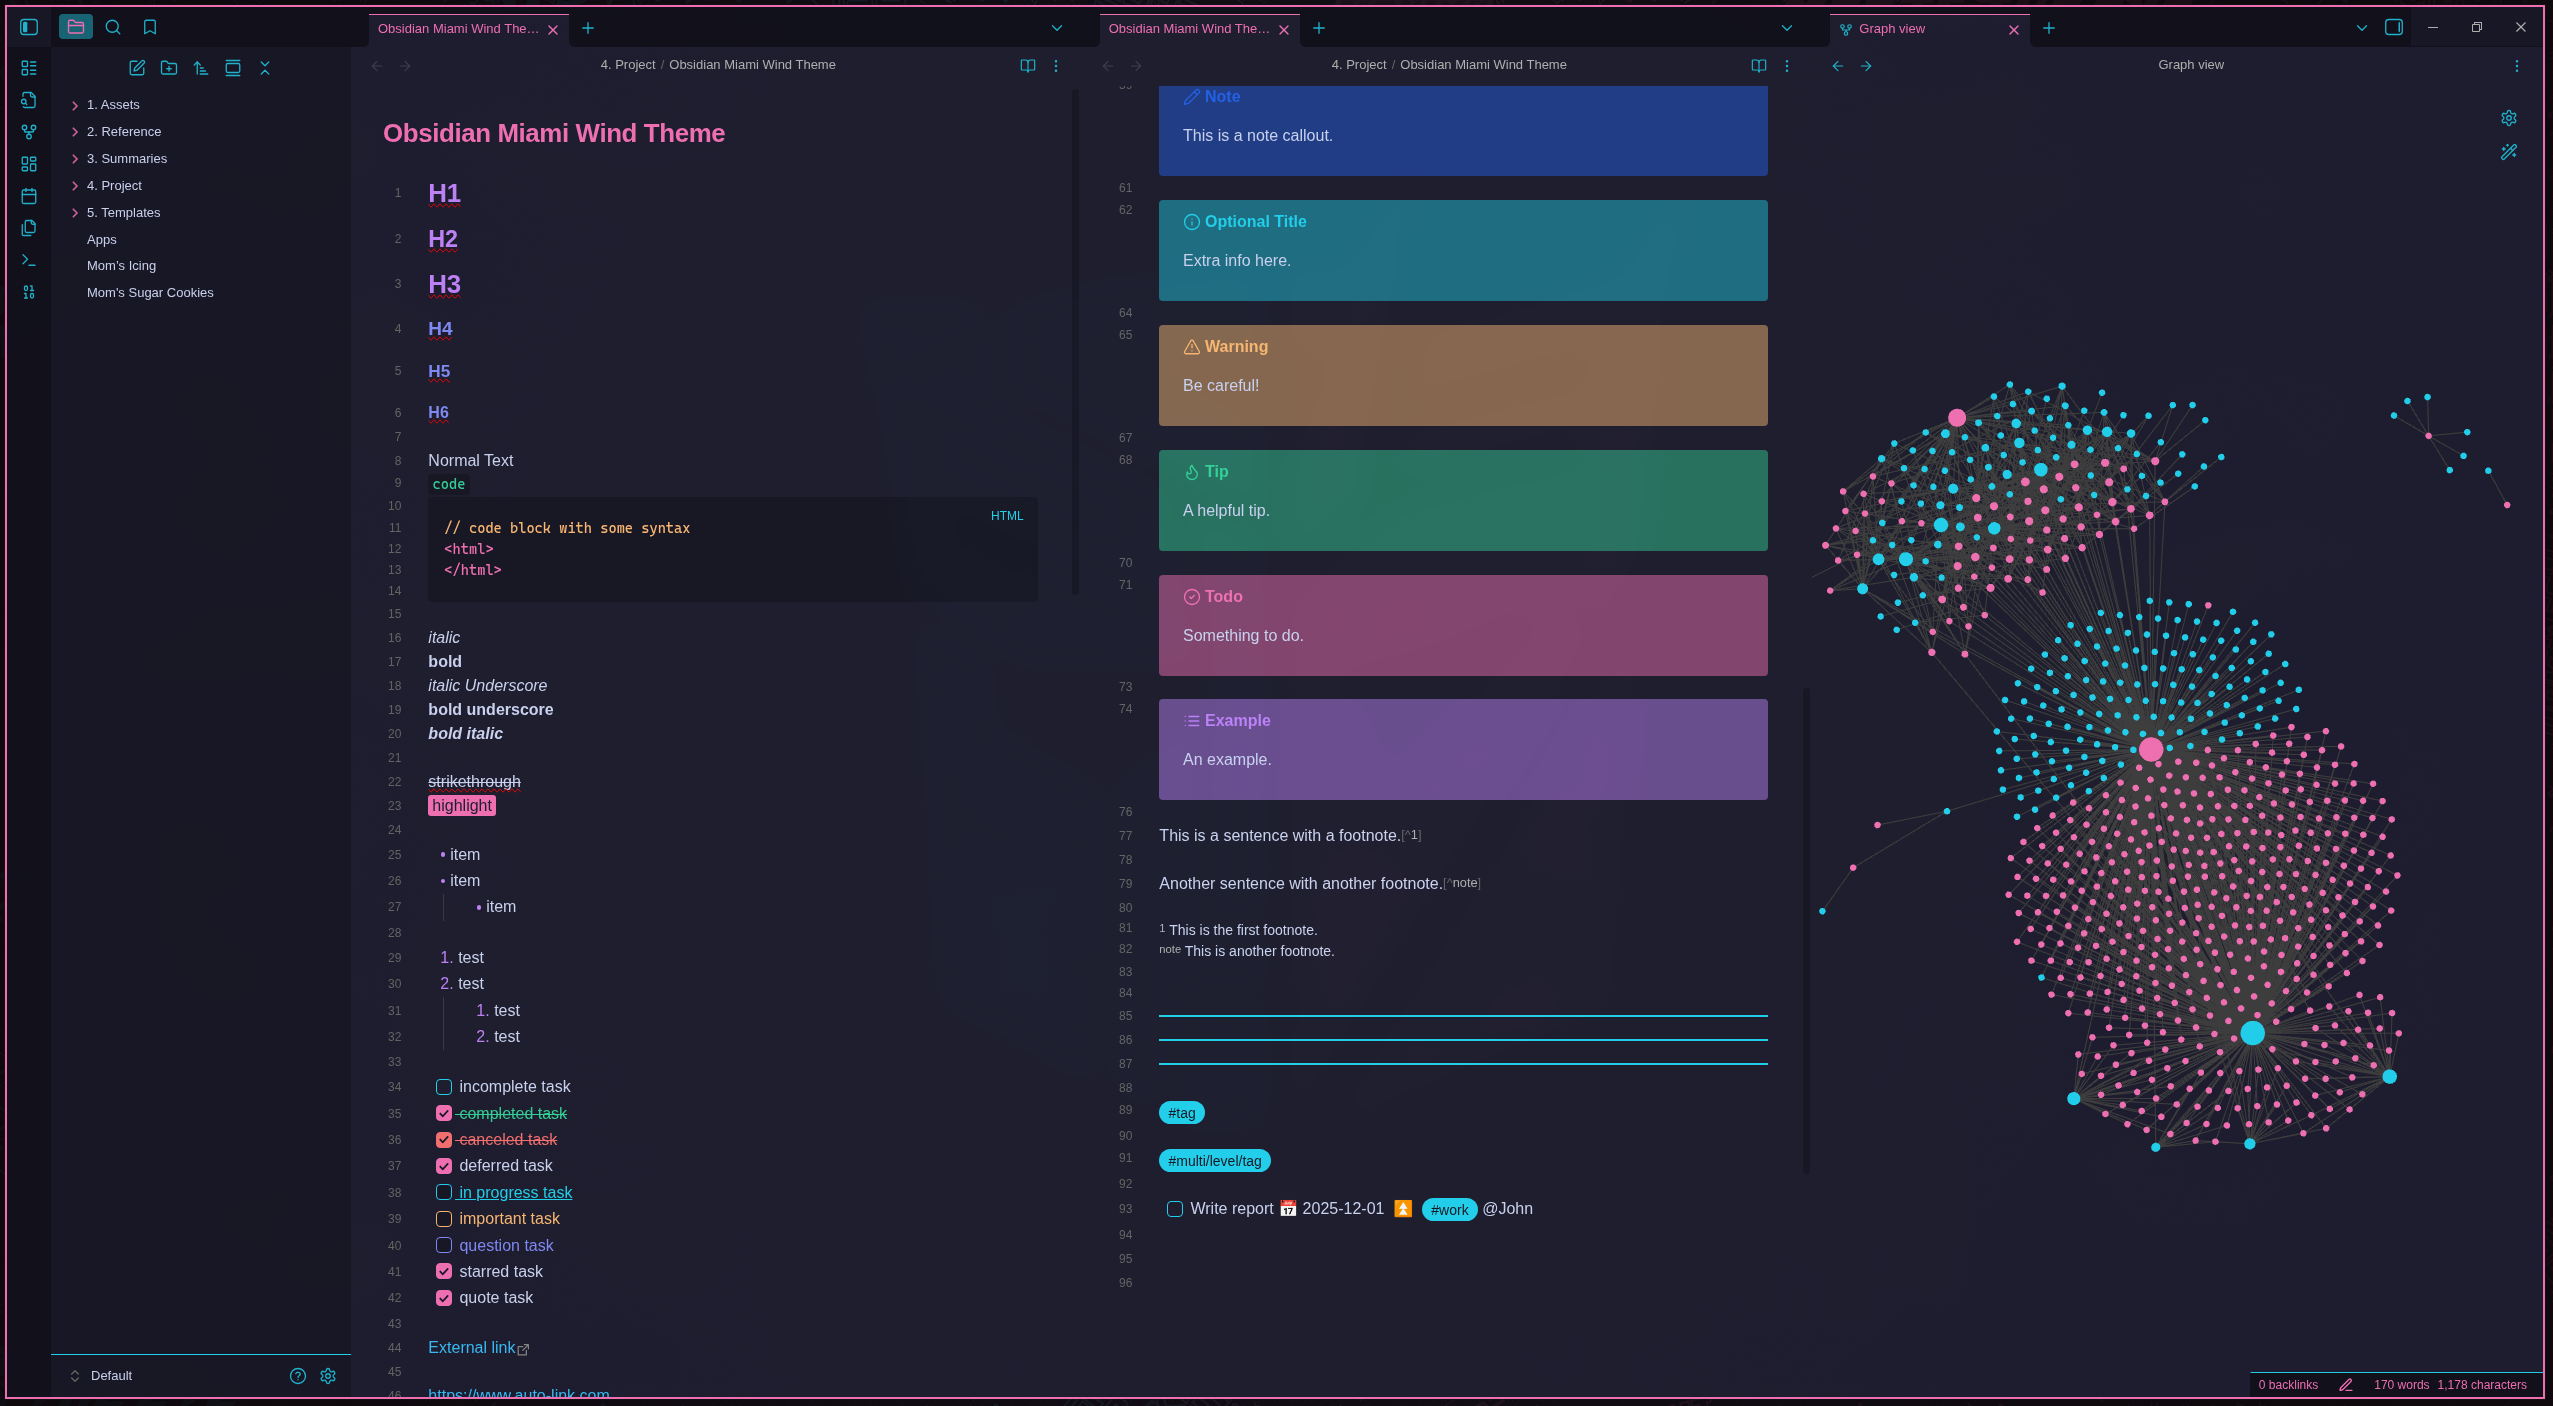Open the Mom's Icing note
Screen dimensions: 2553x1406
tap(121, 266)
